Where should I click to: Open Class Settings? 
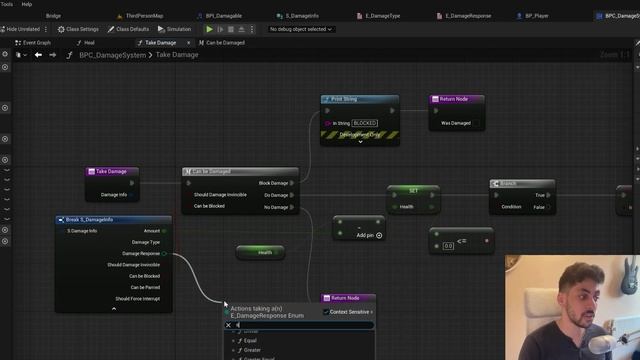(x=78, y=29)
